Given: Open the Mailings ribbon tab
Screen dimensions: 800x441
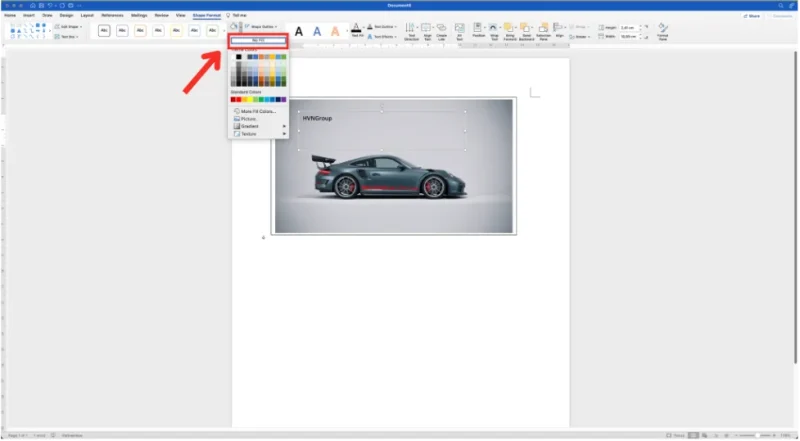Looking at the screenshot, I should pos(139,15).
